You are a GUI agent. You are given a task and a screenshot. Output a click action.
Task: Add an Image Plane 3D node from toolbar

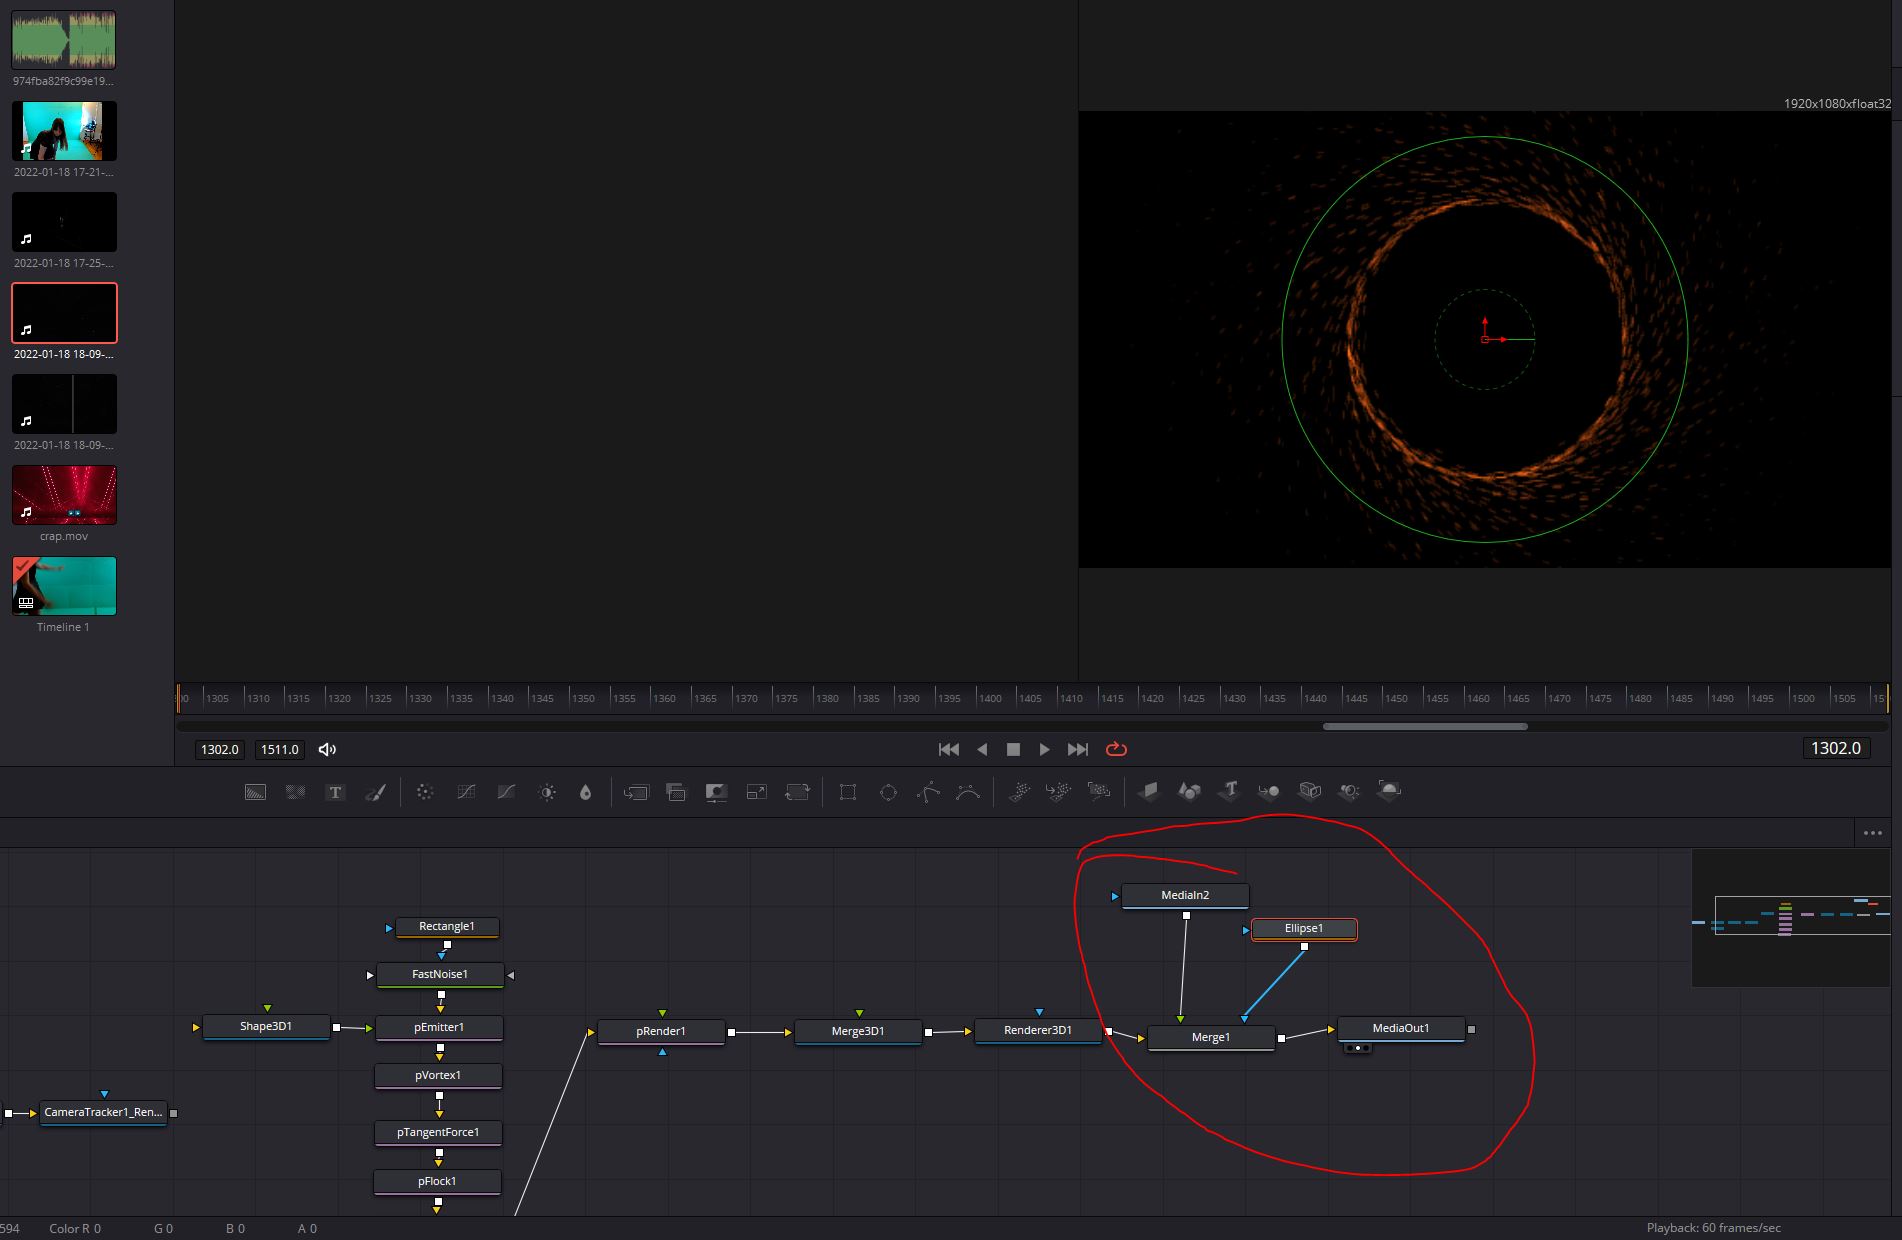pyautogui.click(x=1148, y=792)
